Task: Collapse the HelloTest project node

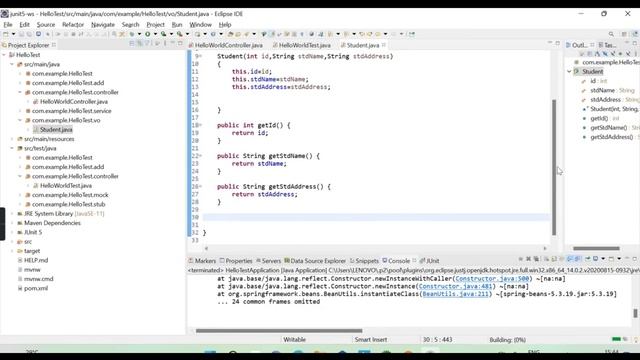Action: 4,55
